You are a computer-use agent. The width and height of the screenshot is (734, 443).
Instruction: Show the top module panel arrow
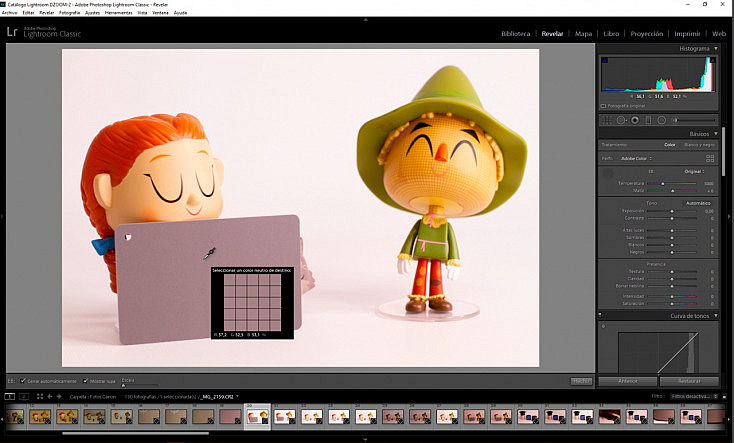tap(366, 20)
